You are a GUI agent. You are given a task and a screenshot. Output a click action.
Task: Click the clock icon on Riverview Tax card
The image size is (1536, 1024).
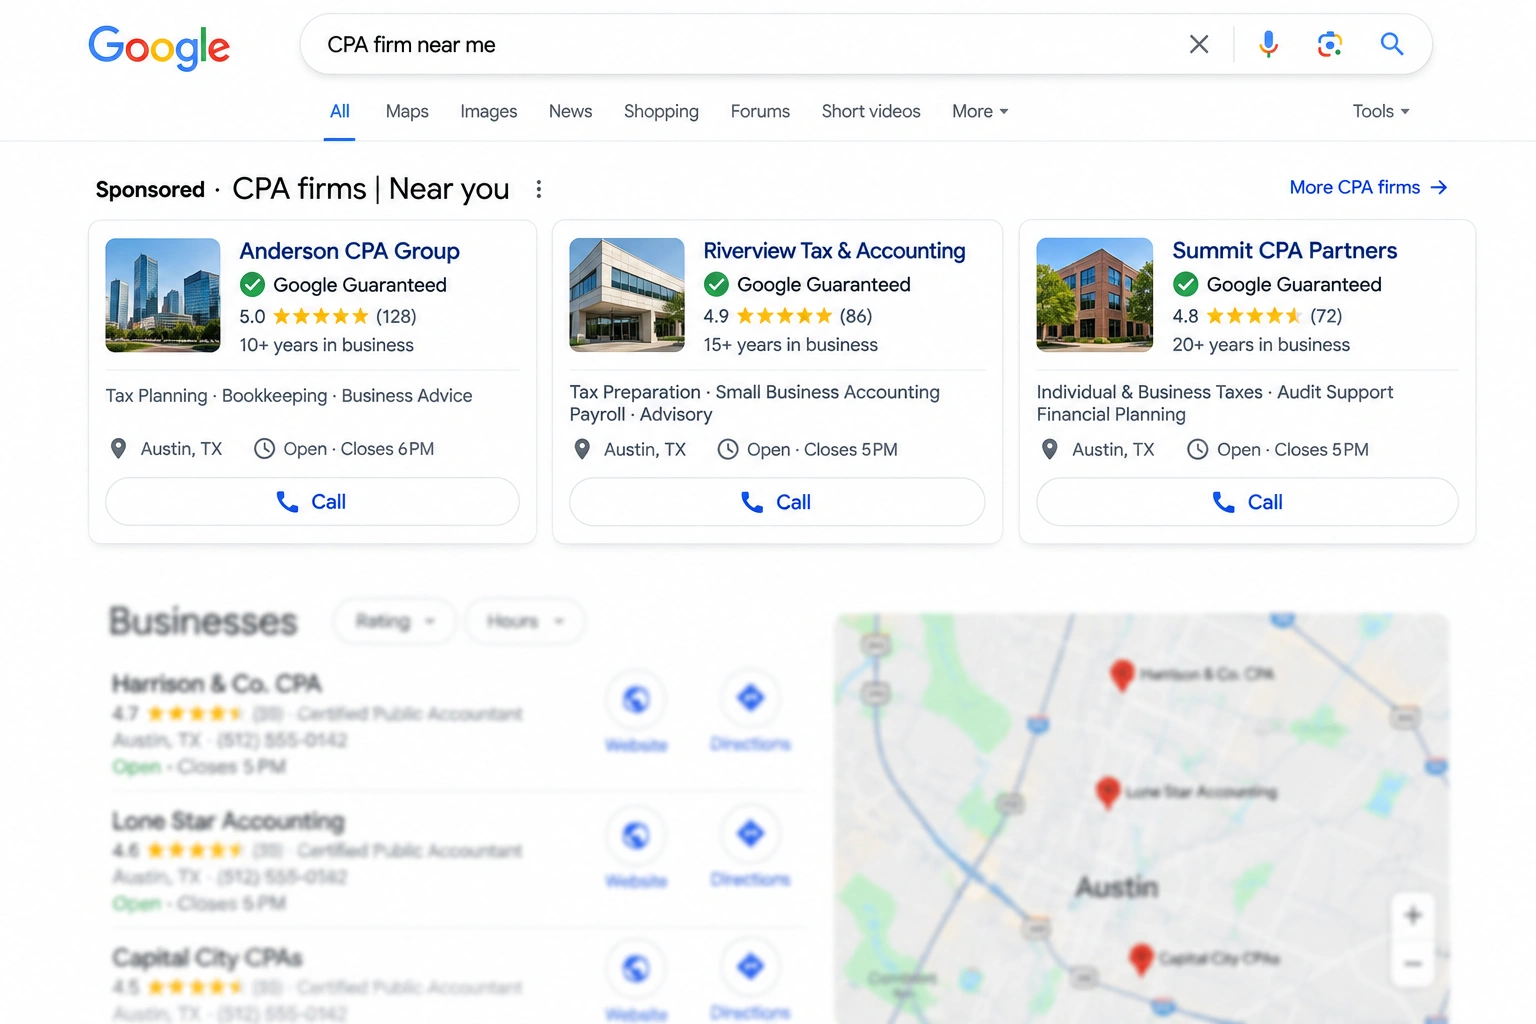coord(728,450)
